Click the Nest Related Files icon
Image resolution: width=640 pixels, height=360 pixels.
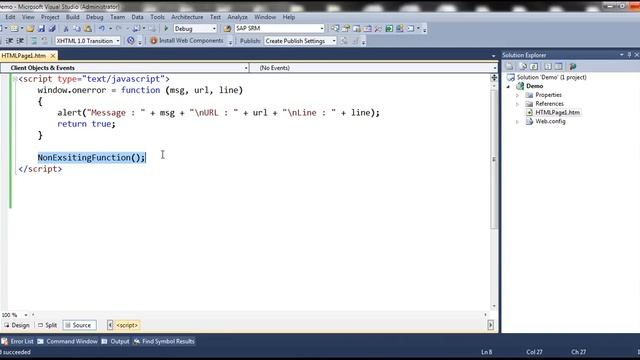pyautogui.click(x=548, y=67)
